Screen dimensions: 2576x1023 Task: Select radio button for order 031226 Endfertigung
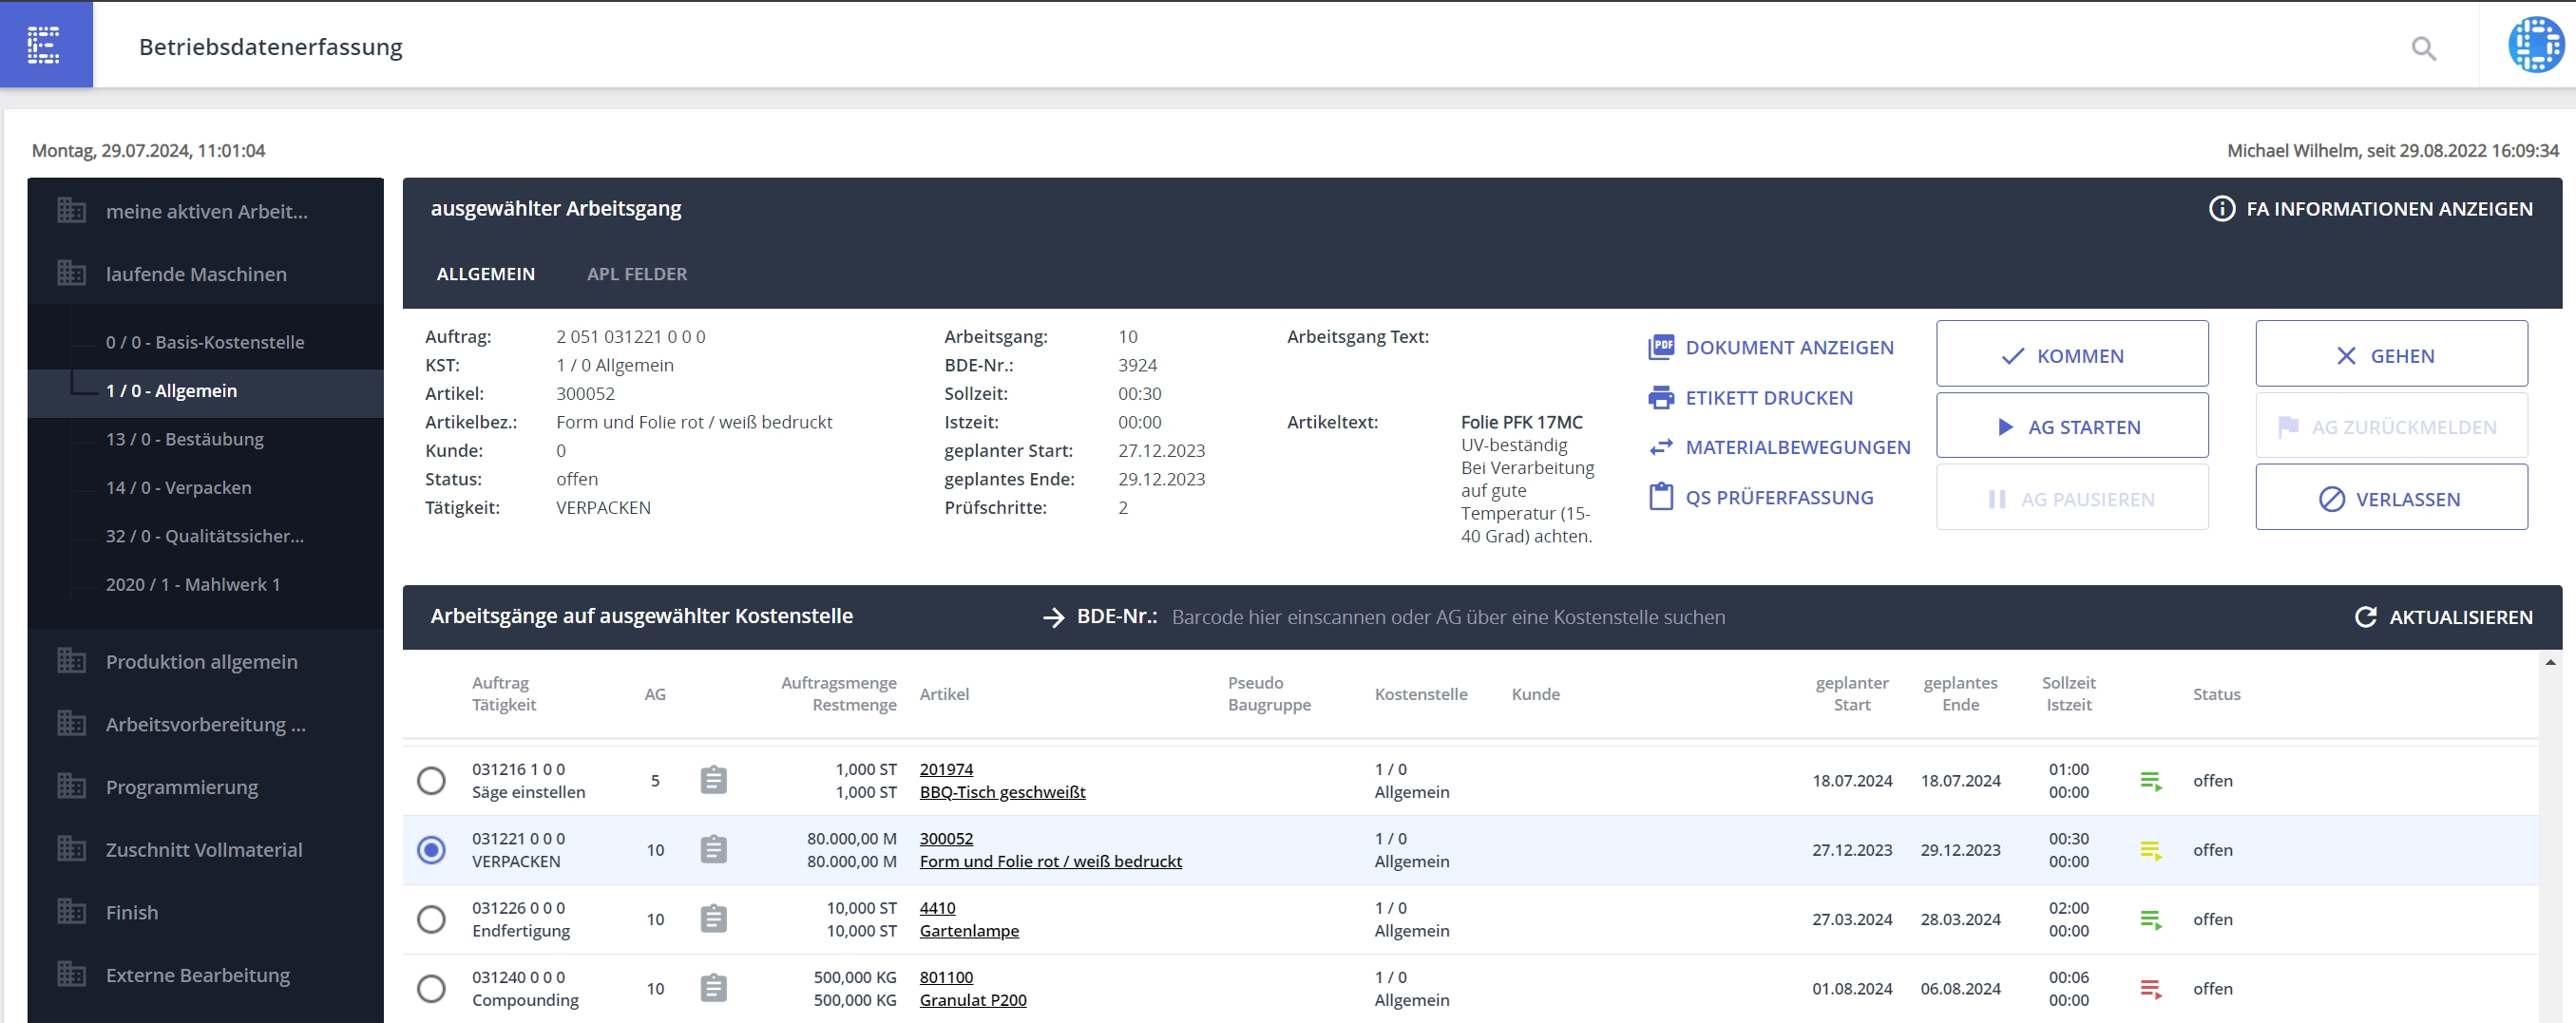coord(431,919)
